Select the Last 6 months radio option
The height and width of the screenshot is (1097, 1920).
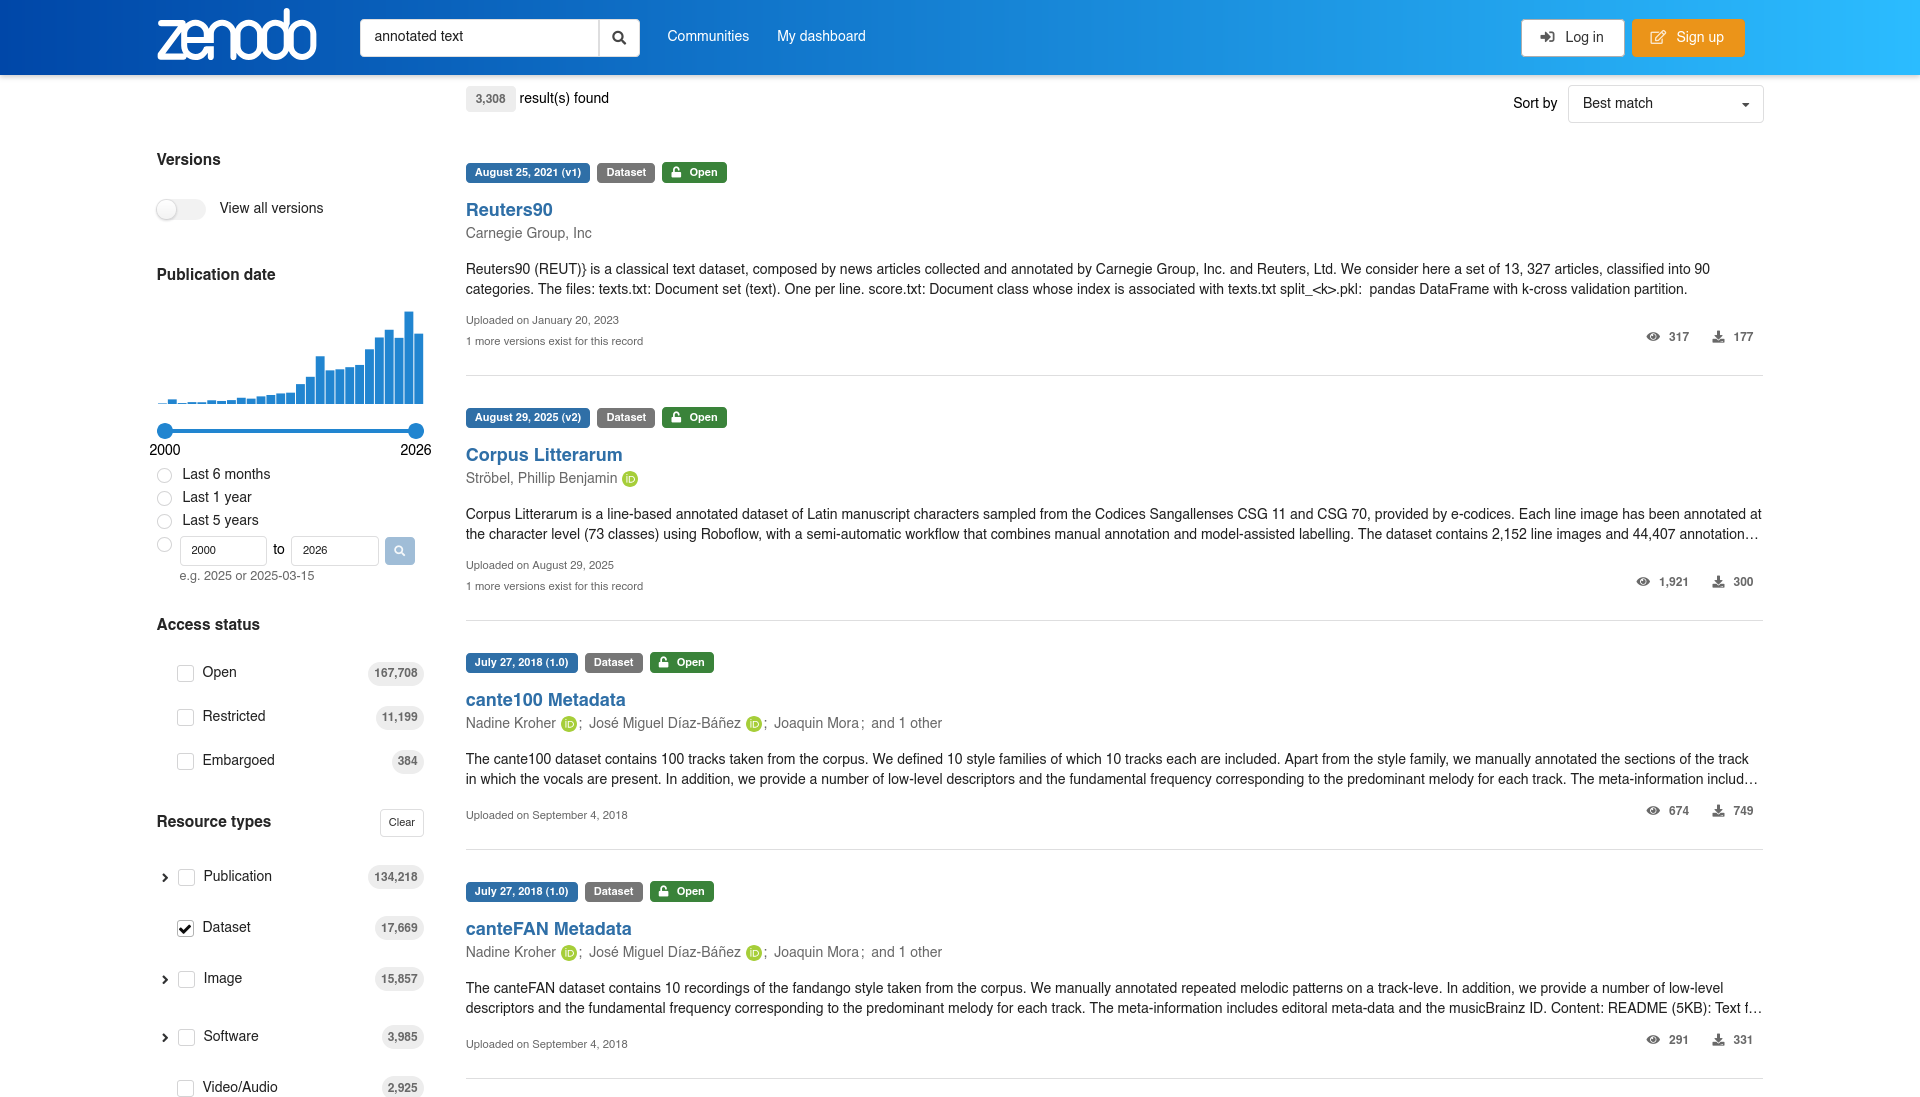(x=164, y=475)
